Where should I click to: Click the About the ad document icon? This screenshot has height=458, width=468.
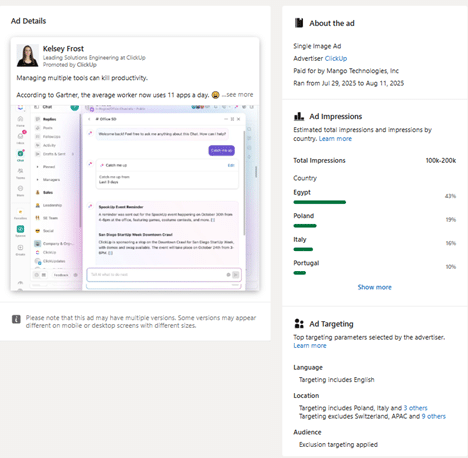[x=299, y=23]
